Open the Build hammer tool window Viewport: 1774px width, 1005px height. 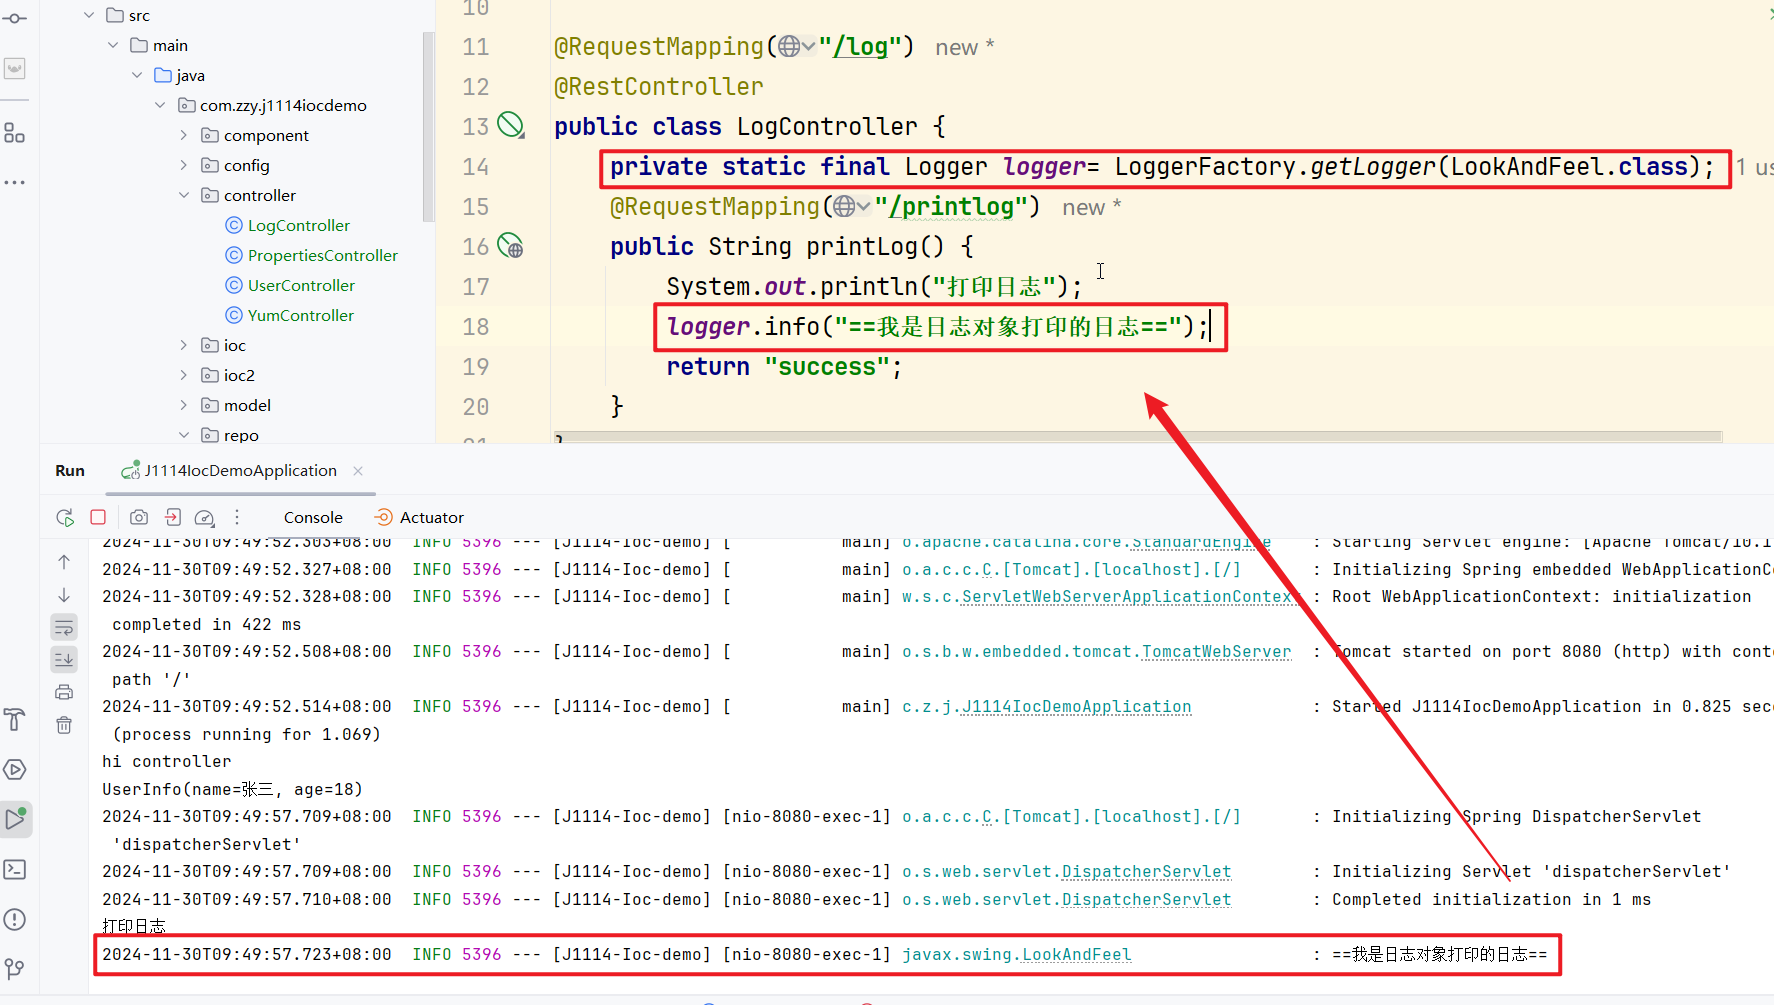[15, 719]
